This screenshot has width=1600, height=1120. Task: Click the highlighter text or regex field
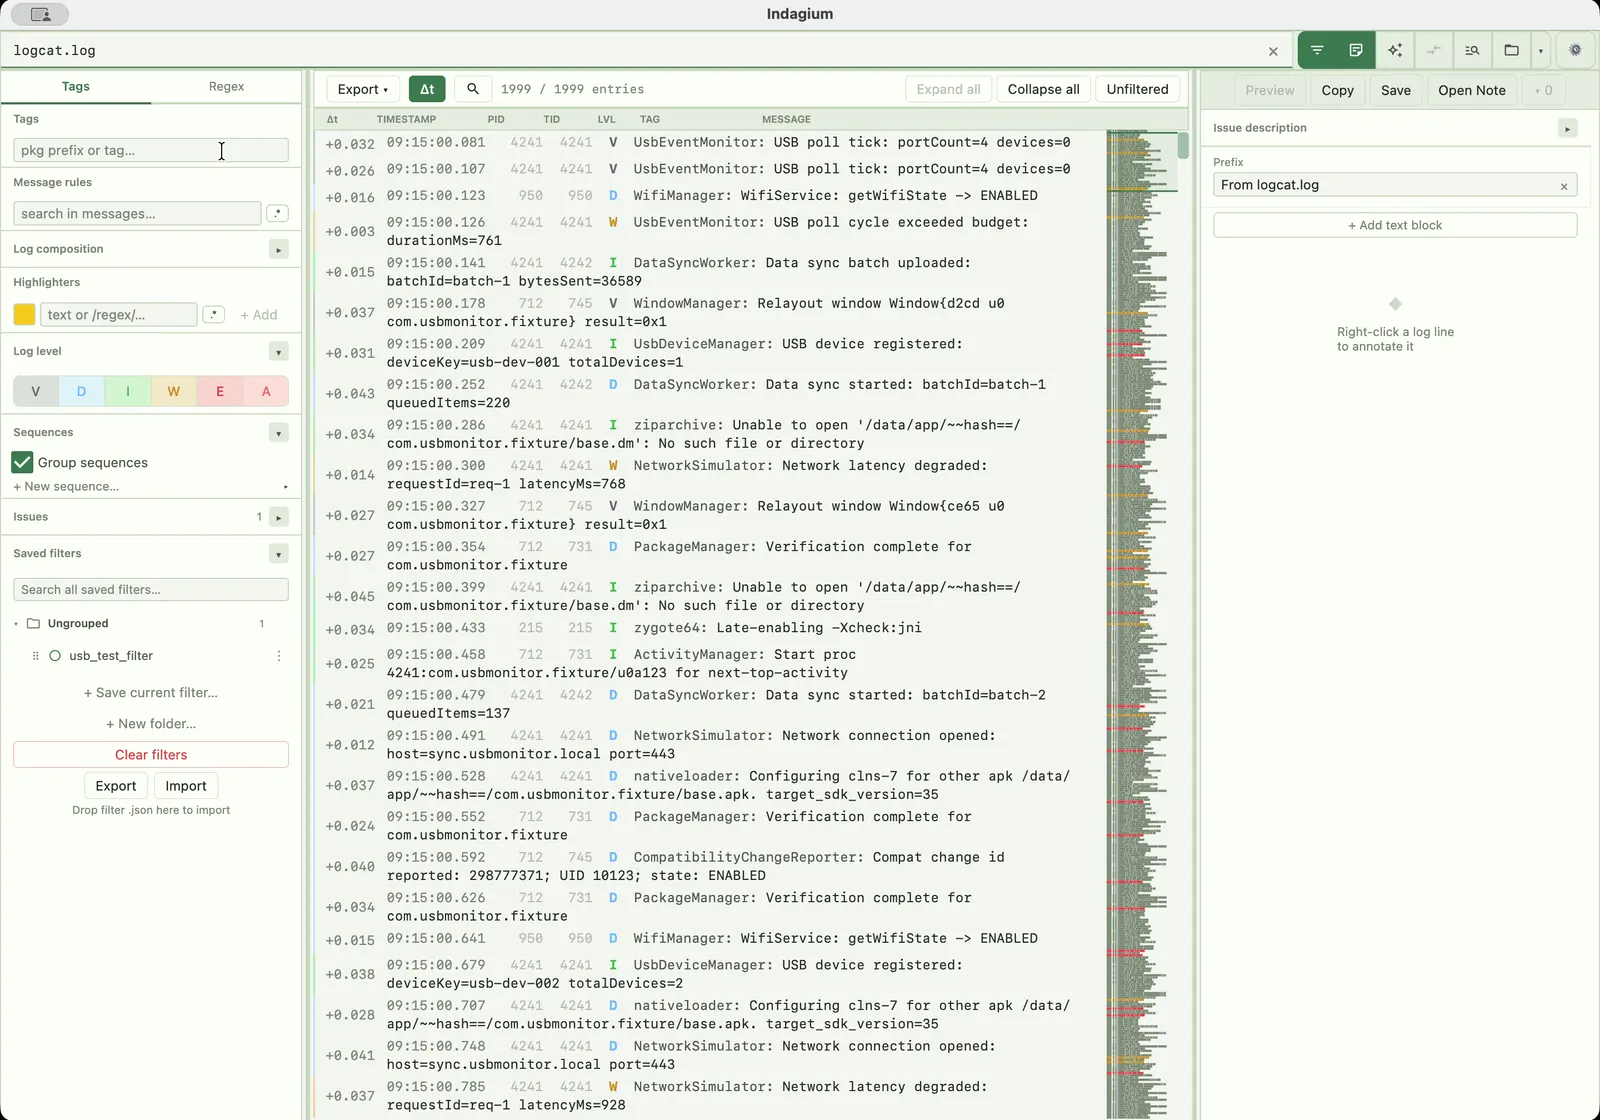118,314
